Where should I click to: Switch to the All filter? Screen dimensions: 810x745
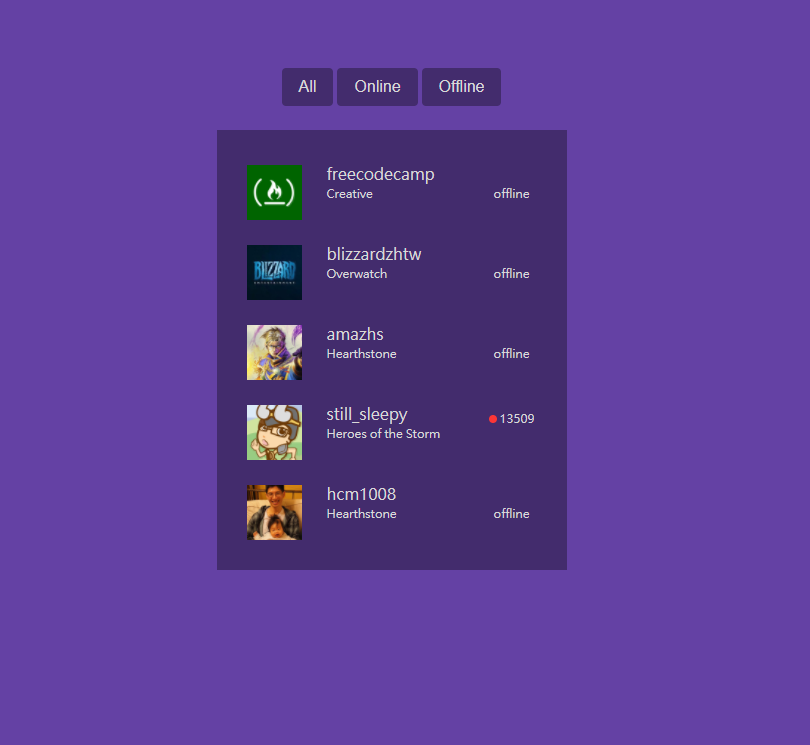pos(307,86)
